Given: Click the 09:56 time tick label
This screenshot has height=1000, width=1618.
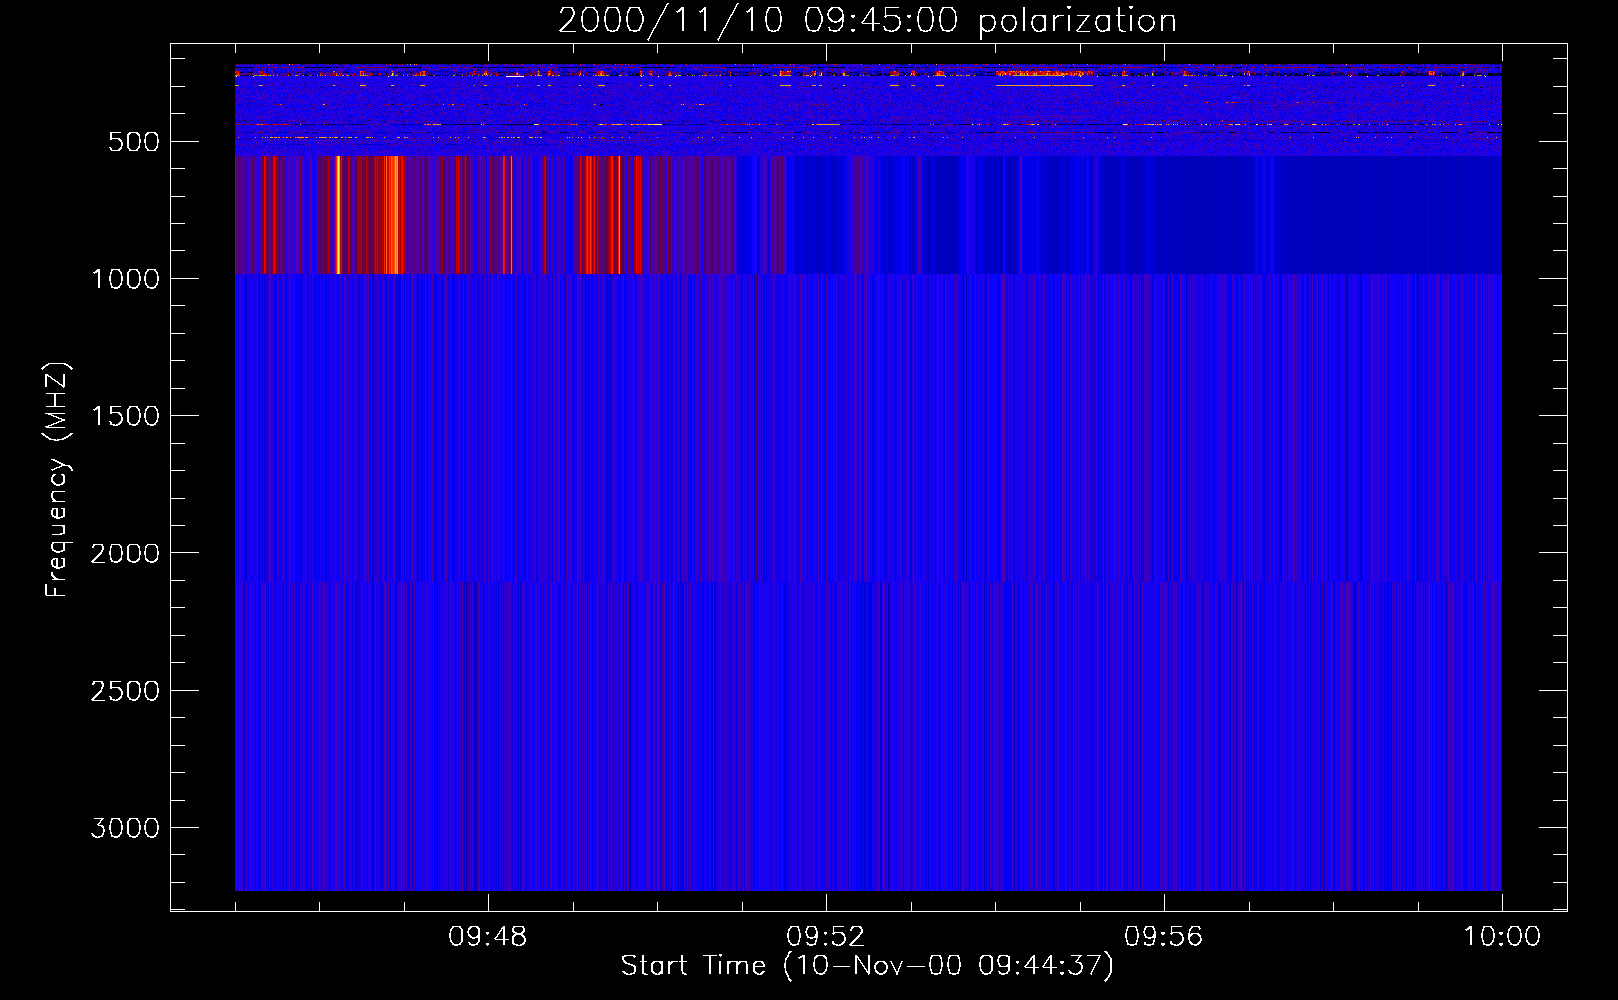Looking at the screenshot, I should click(x=1164, y=937).
